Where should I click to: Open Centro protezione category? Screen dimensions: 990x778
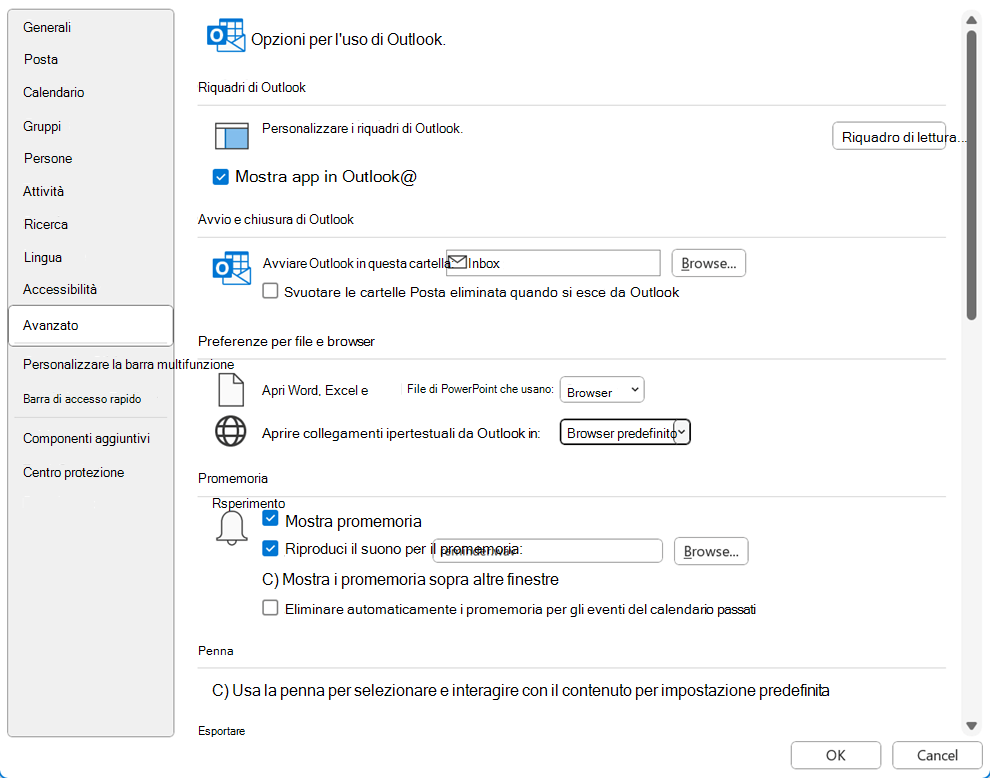point(73,472)
